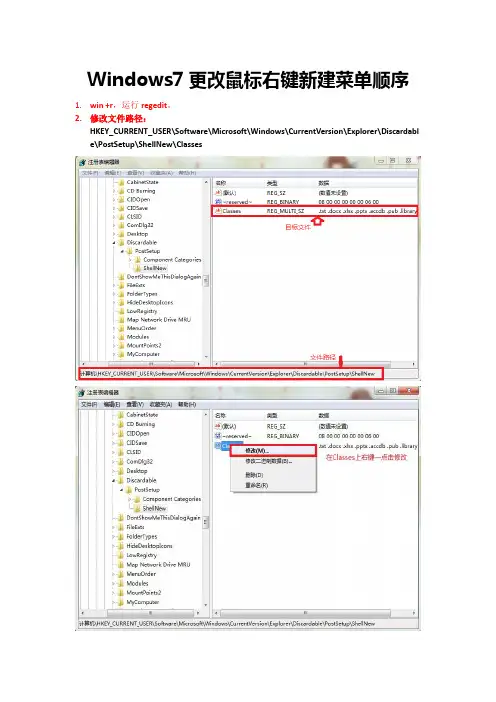Click status bar registry path in lower window
The image size is (496, 702).
227,623
